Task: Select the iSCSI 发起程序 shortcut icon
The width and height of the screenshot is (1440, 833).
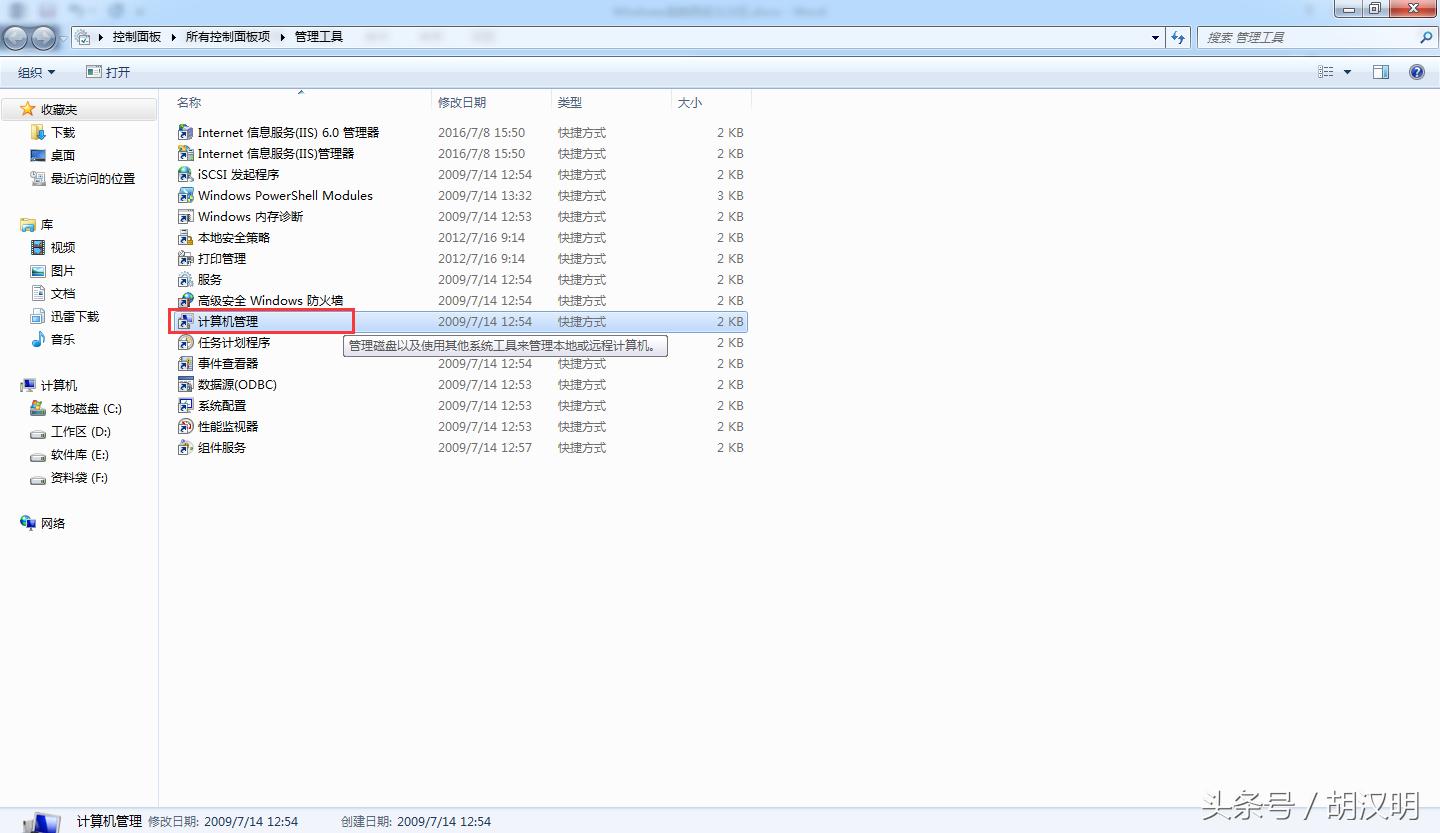Action: coord(185,174)
